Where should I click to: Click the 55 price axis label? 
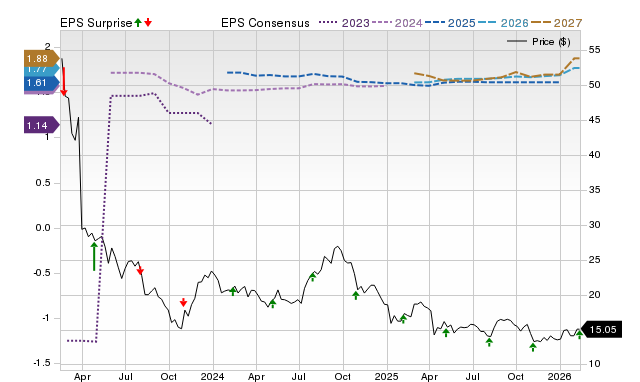[x=594, y=50]
